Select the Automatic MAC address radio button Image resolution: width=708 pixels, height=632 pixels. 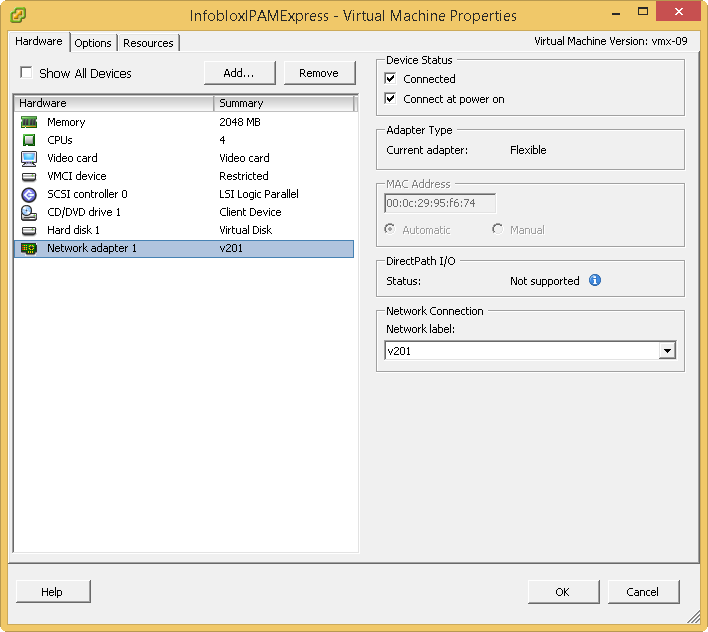(x=390, y=229)
